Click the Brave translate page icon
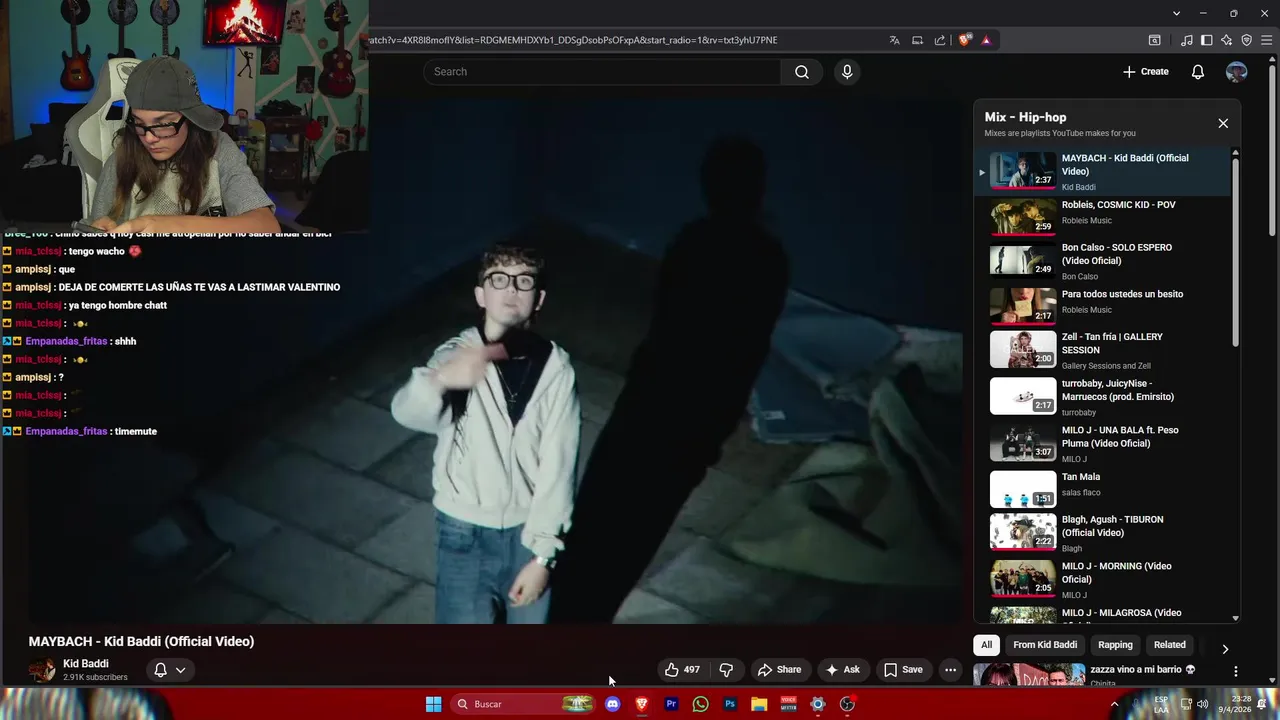Viewport: 1280px width, 720px height. pyautogui.click(x=894, y=40)
